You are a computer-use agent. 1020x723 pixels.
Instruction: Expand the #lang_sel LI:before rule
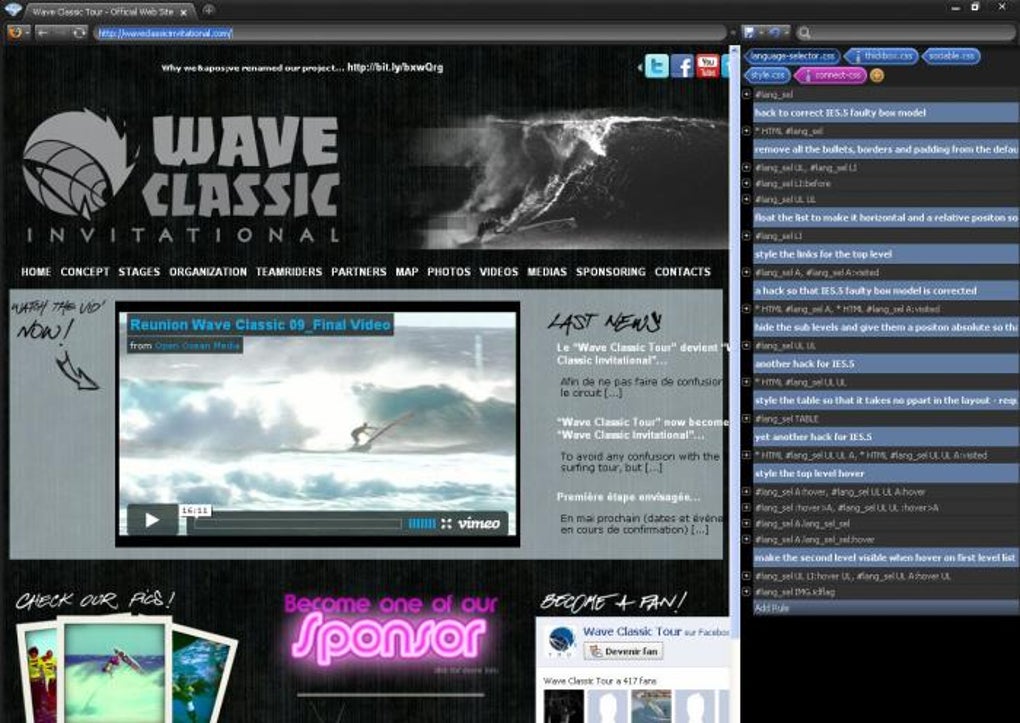coord(747,184)
